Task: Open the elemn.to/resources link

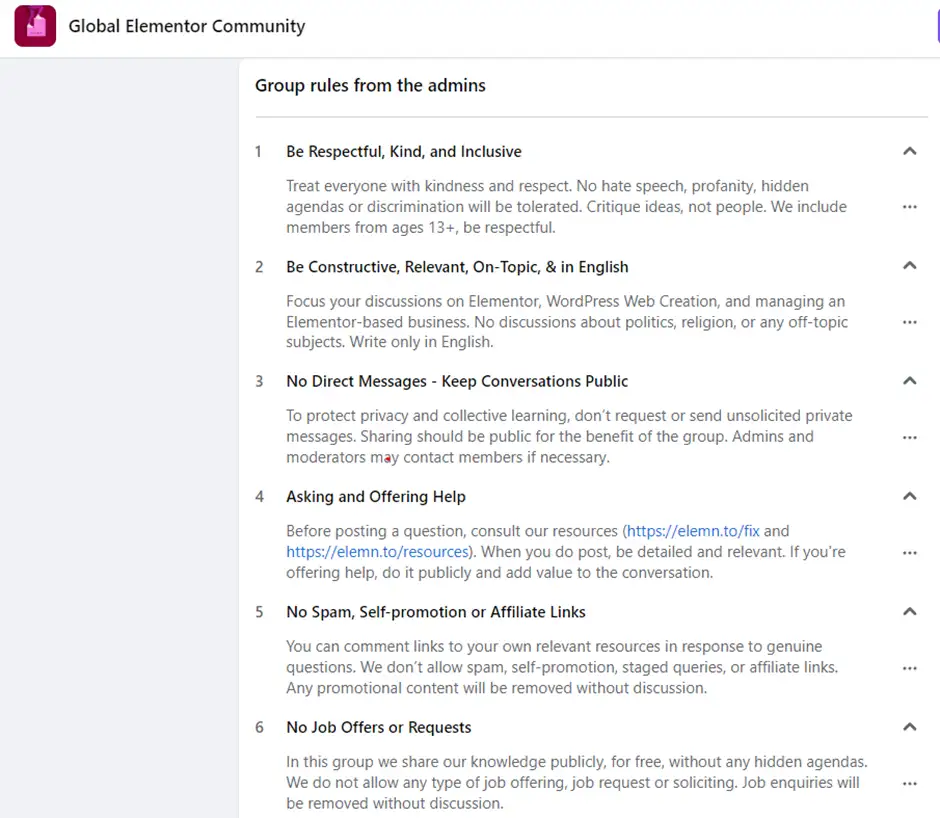Action: point(376,551)
